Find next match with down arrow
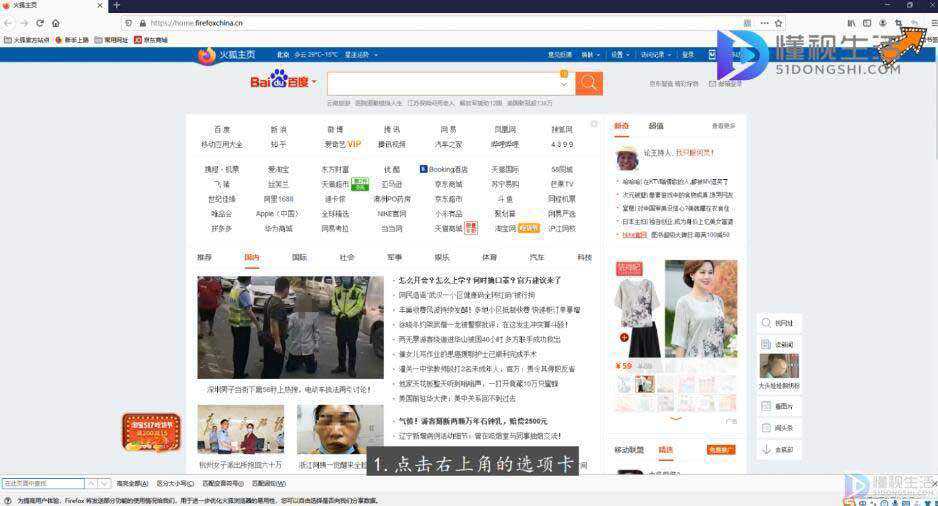 tap(105, 483)
